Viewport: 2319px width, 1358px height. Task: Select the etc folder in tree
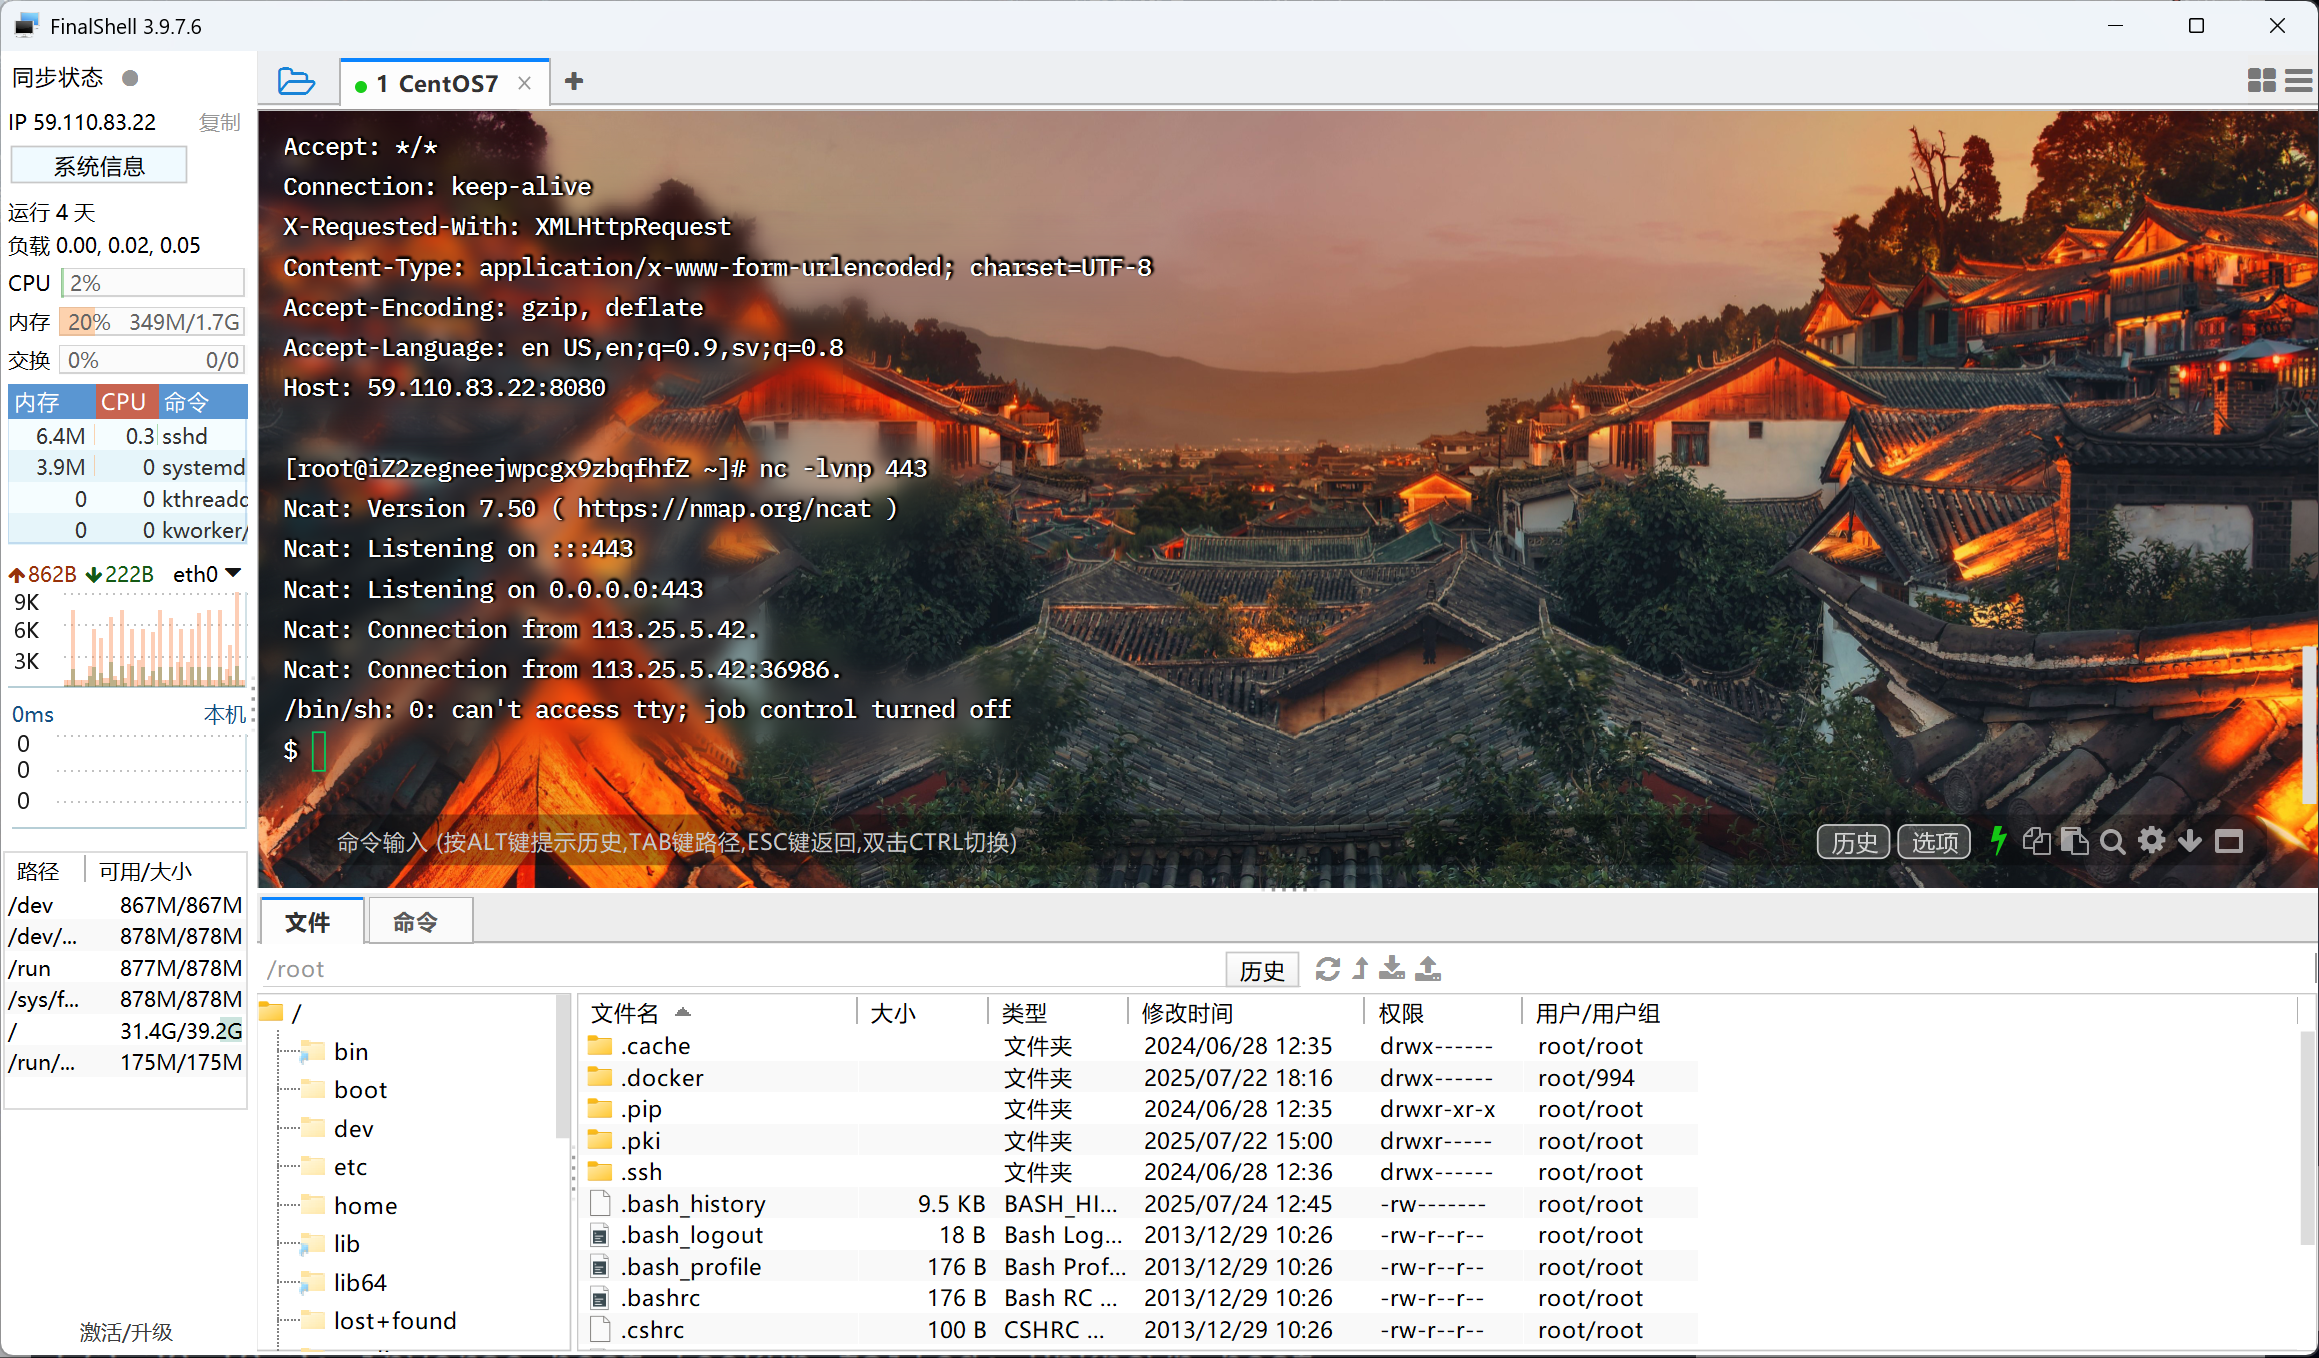350,1167
